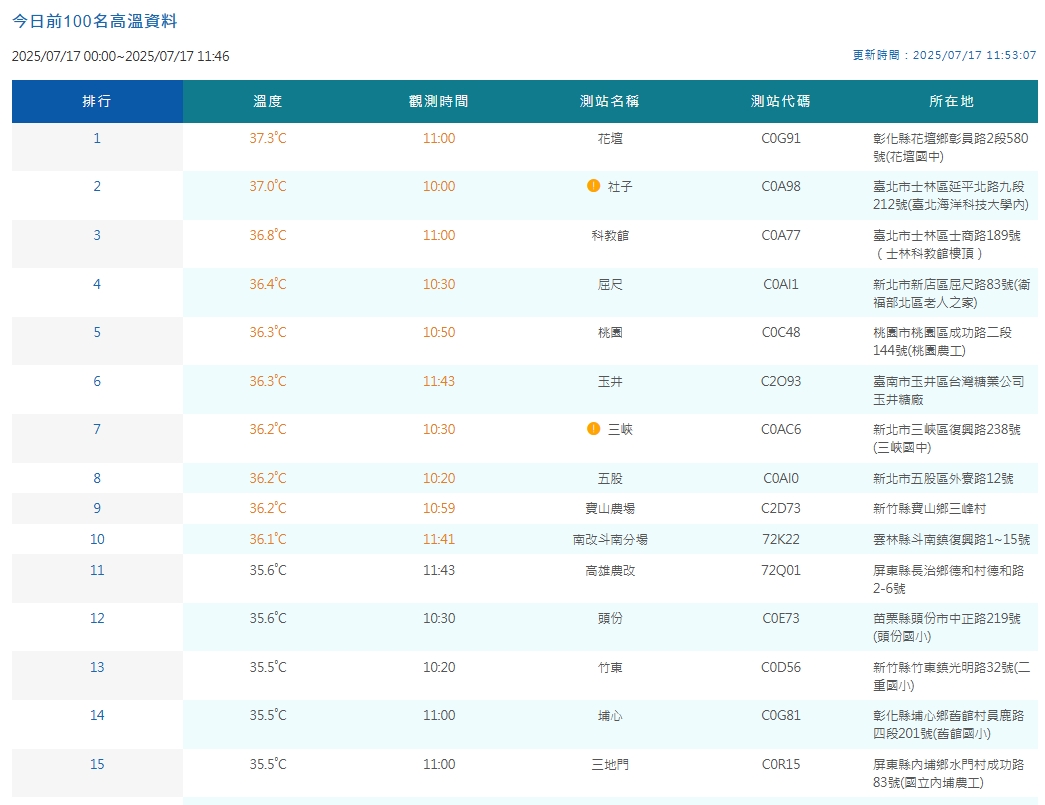Select station code C0G91
This screenshot has height=805, width=1045.
pos(780,139)
